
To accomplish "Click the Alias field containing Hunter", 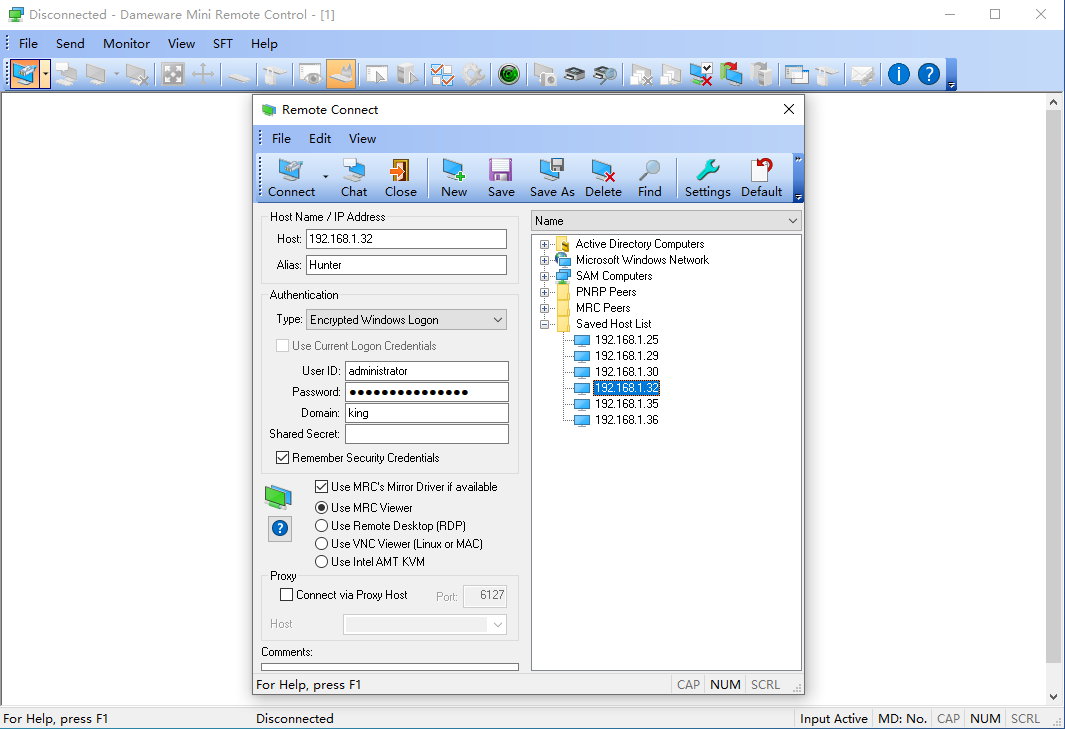I will 406,265.
